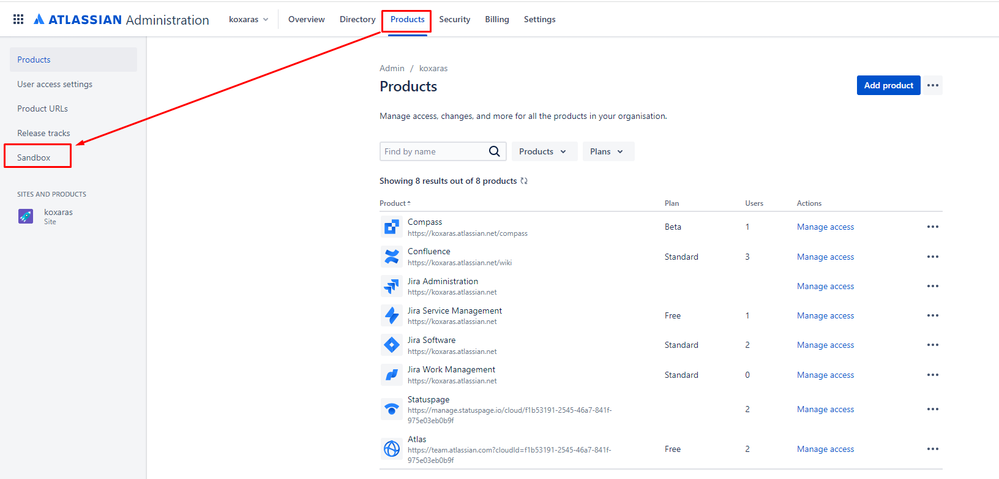Click the Statuspage product icon
Viewport: 999px width, 479px height.
click(391, 409)
